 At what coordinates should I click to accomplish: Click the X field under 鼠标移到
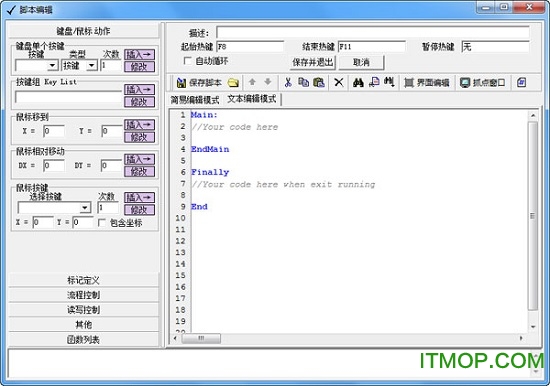click(x=54, y=131)
